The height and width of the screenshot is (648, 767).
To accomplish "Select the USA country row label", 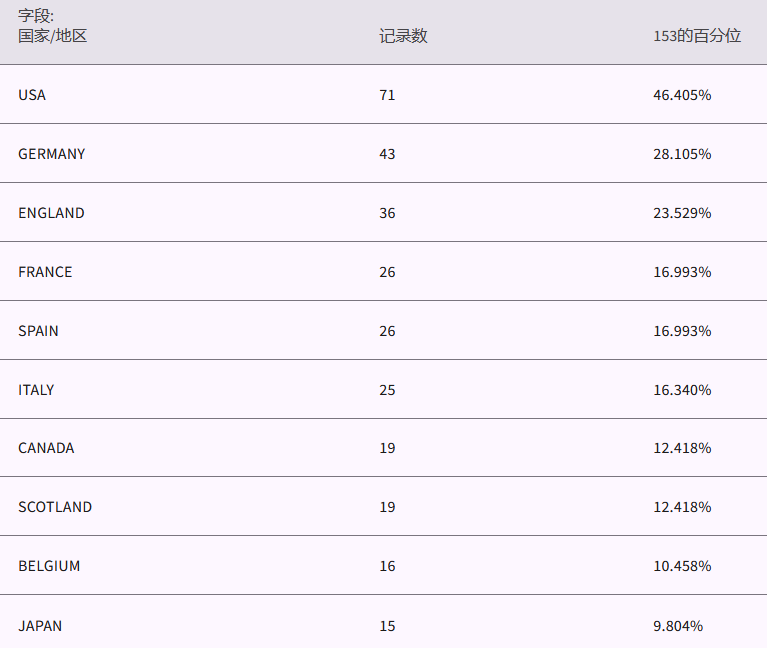I will (32, 95).
